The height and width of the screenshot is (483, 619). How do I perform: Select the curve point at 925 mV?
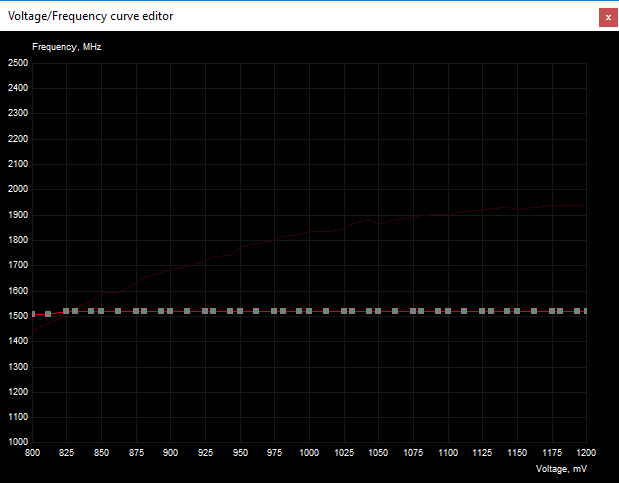pos(205,311)
